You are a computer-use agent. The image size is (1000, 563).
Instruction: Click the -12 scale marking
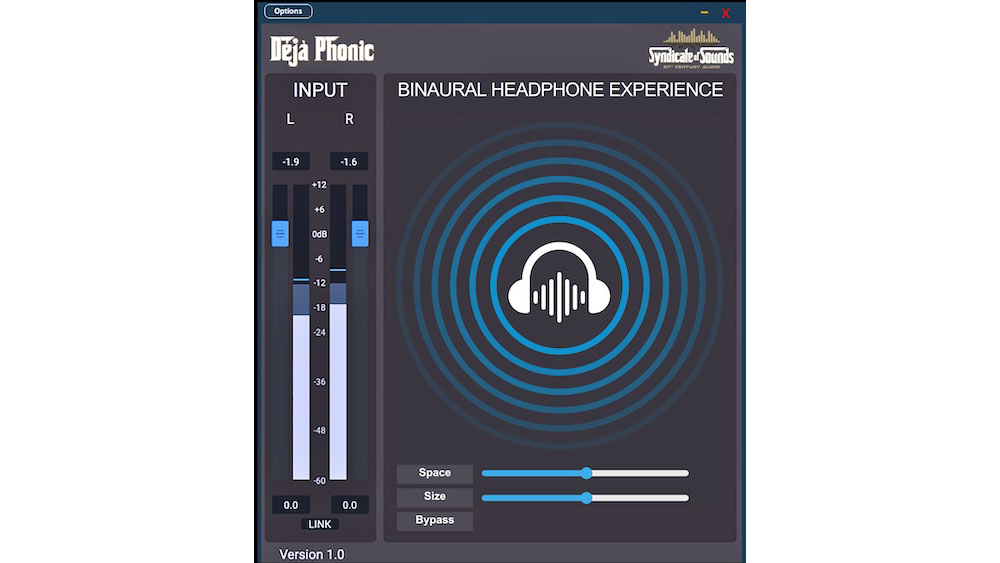(x=320, y=282)
